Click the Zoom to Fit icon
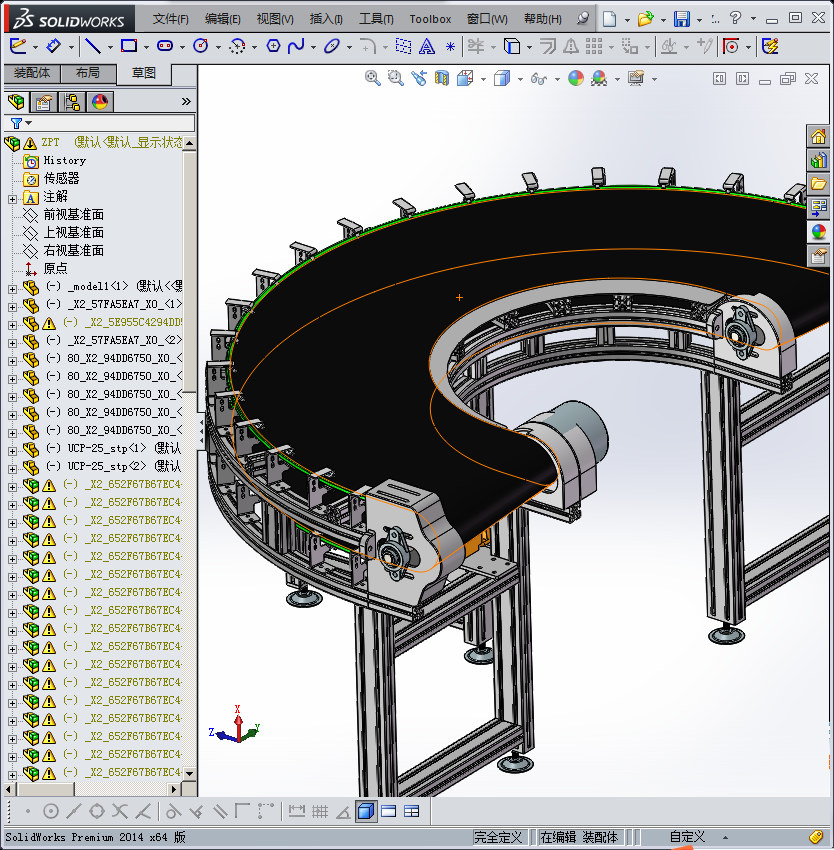 pyautogui.click(x=372, y=78)
